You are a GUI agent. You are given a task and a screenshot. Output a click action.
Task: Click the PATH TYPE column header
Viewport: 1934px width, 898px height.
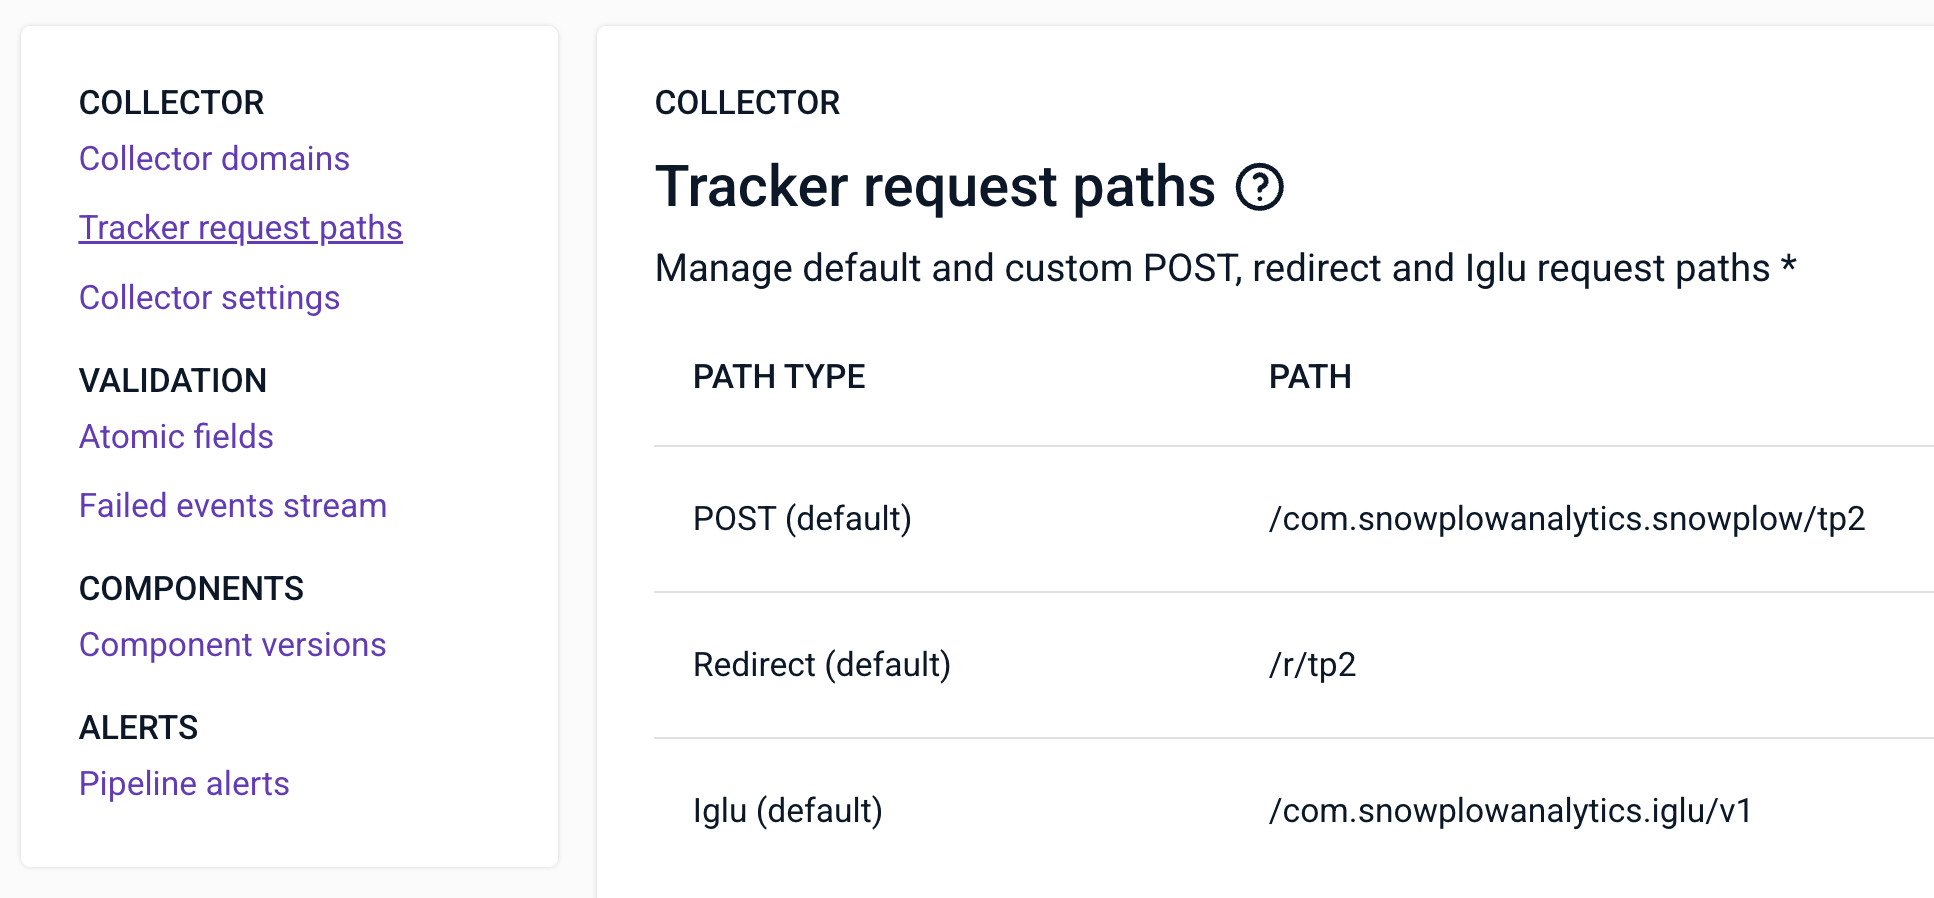pos(778,377)
